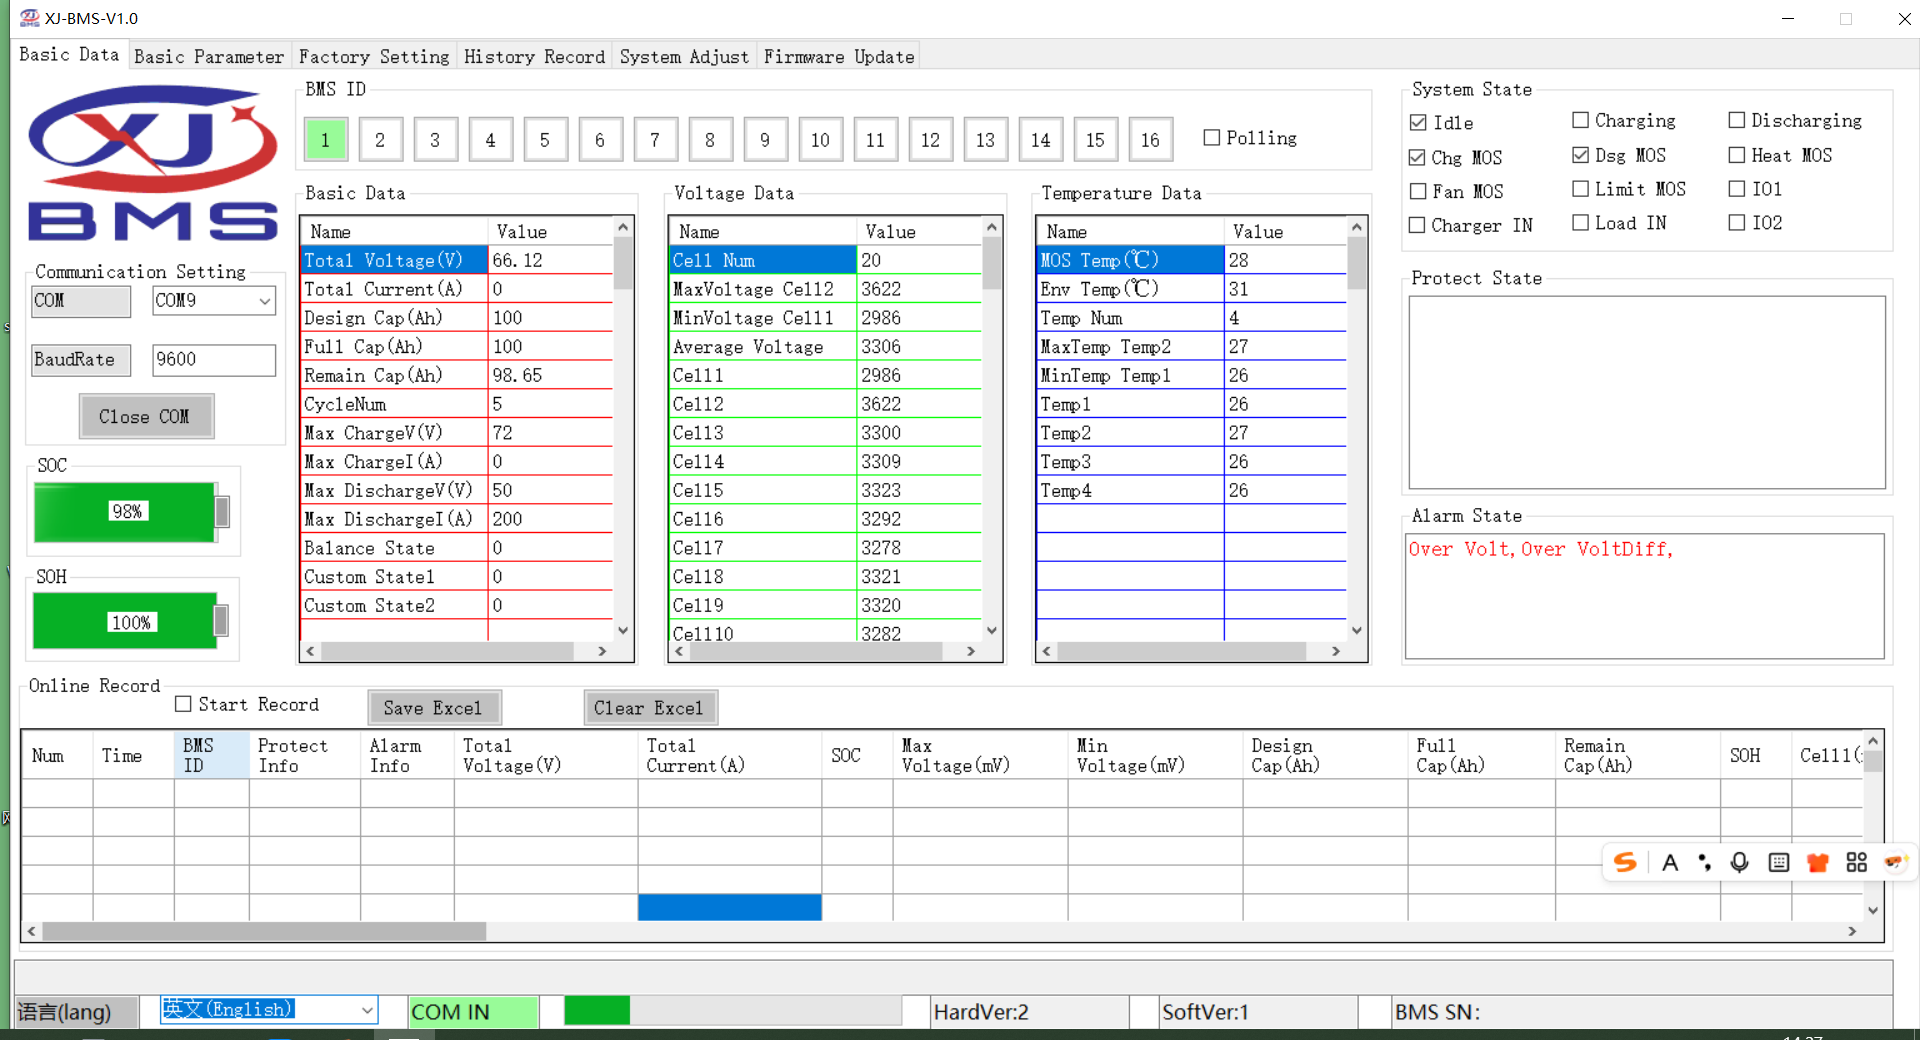Click the COM IN status indicator
The height and width of the screenshot is (1040, 1920).
tap(473, 1011)
